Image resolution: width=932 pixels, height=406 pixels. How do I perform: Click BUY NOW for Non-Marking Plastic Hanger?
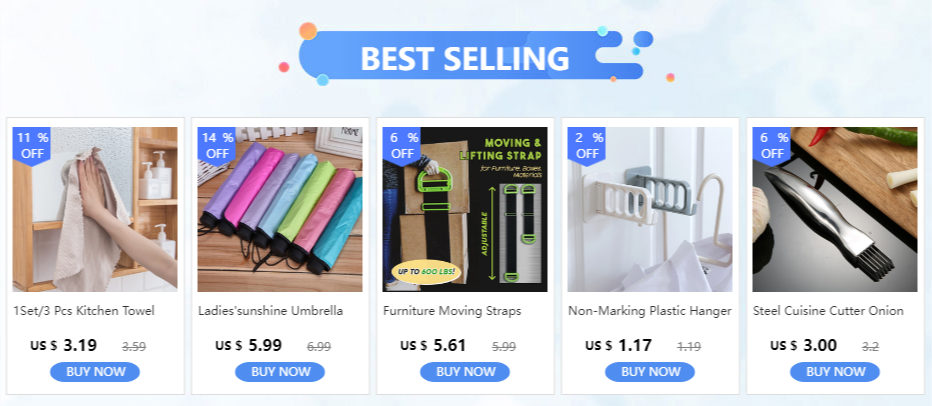click(650, 372)
